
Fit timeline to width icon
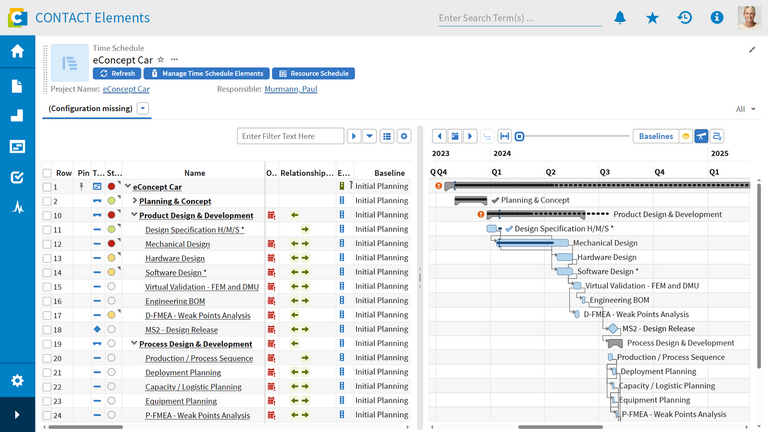tap(504, 136)
